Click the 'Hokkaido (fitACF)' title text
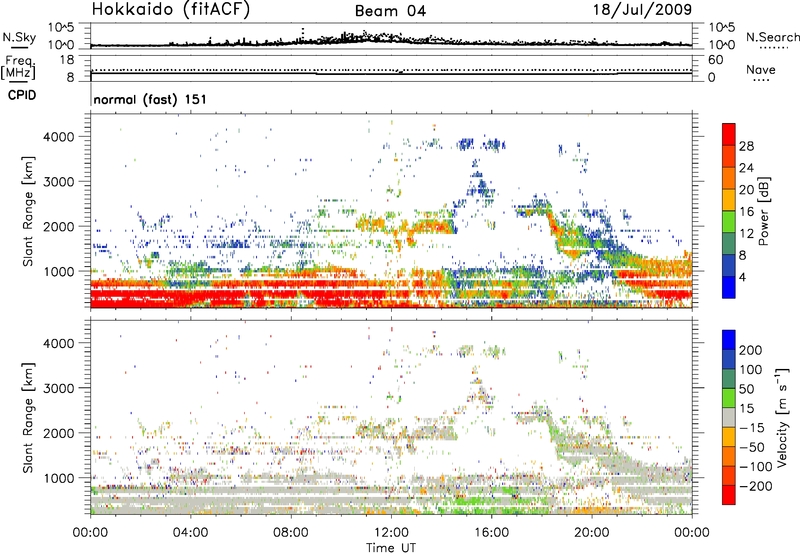800x554 pixels. [170, 10]
